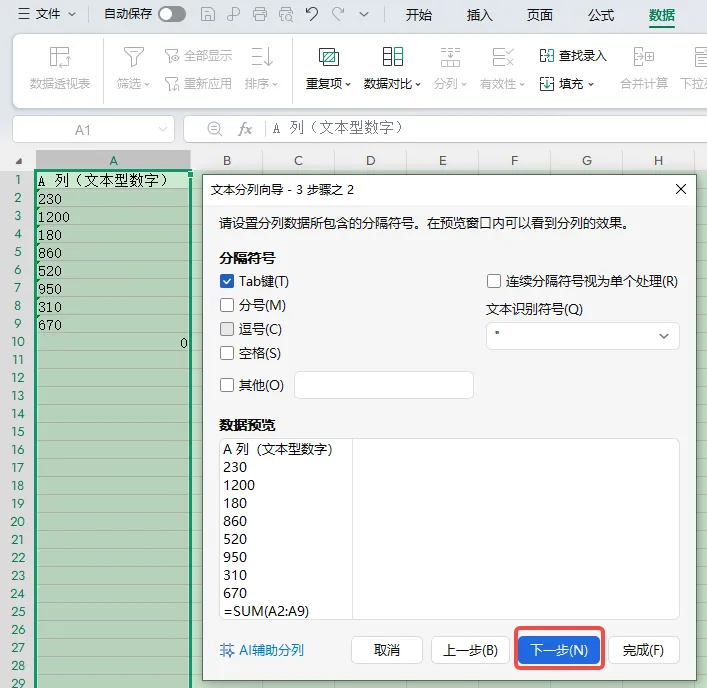Select the 数据 ribbon tab

[x=661, y=15]
